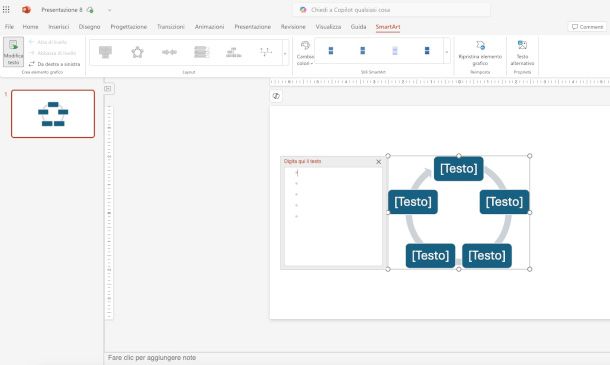Switch to the Inserisci tab
Screen dimensions: 610x365
(x=59, y=27)
